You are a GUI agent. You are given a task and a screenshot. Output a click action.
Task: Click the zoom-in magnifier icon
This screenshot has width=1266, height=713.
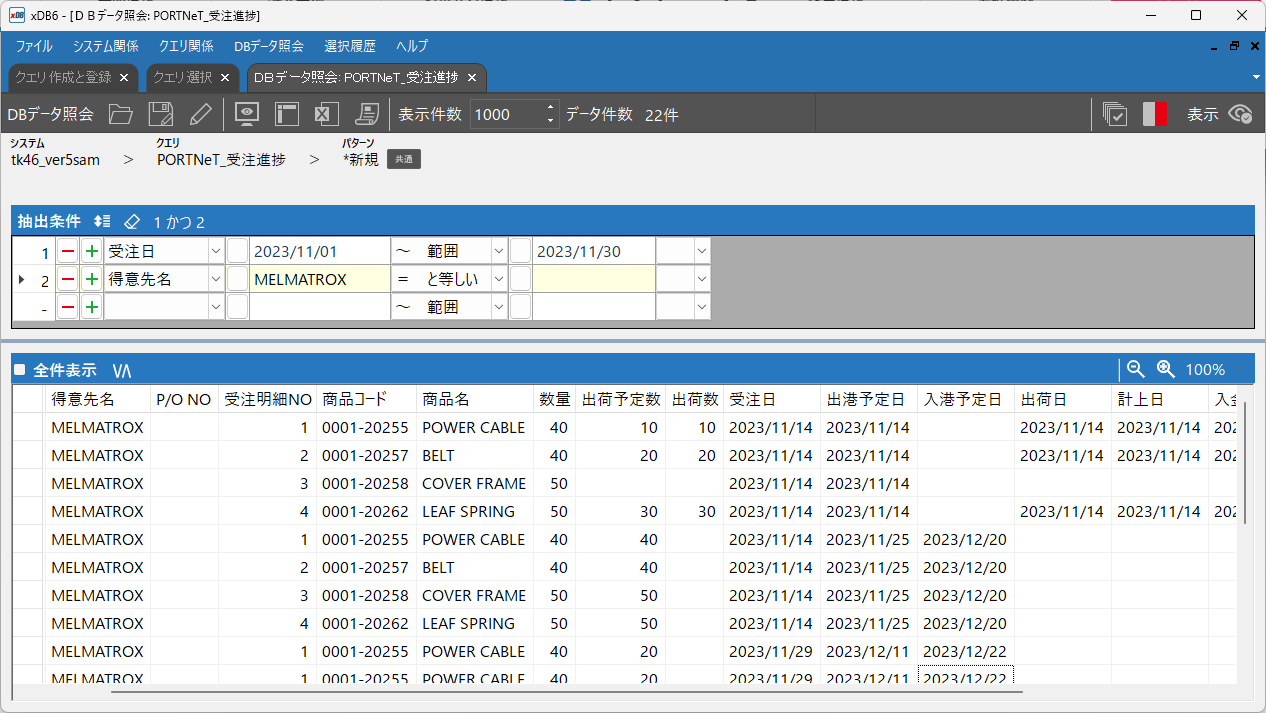pos(1165,369)
